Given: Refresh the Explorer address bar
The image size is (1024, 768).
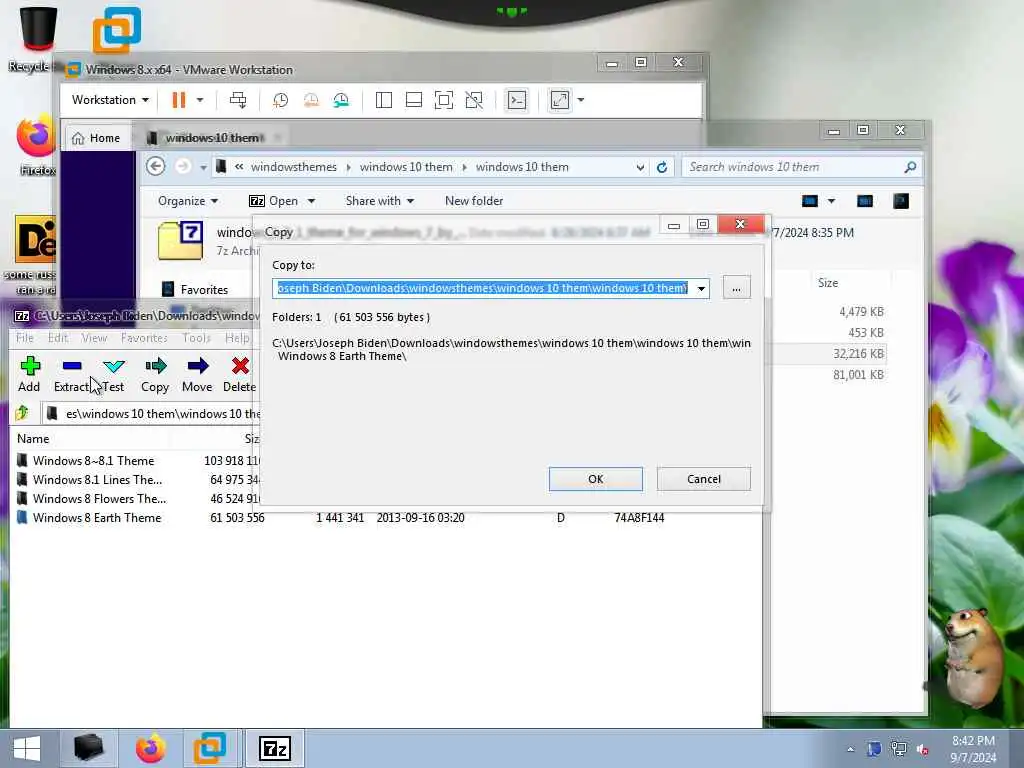Looking at the screenshot, I should (x=662, y=167).
